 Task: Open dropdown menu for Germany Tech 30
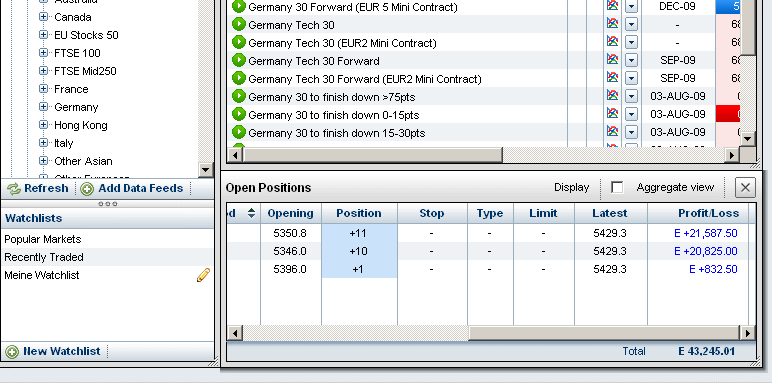point(631,25)
